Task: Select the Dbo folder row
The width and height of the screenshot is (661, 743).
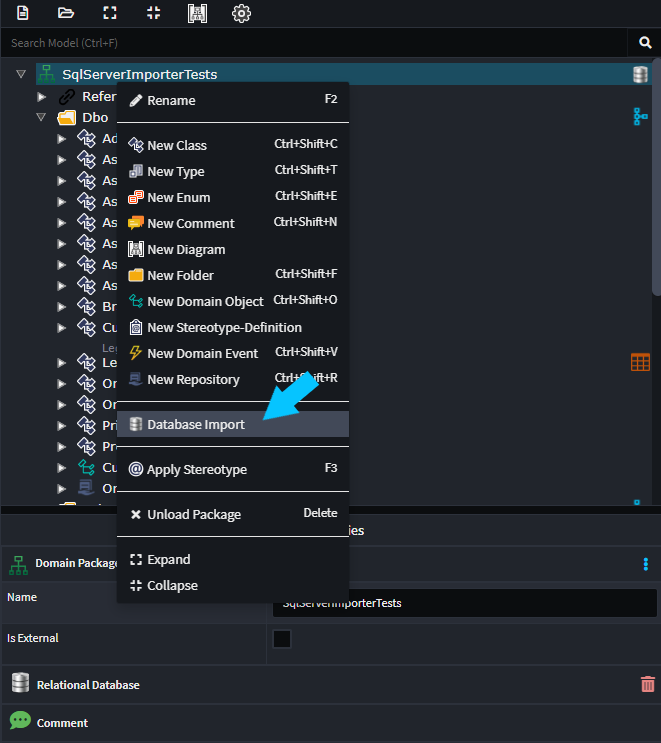Action: point(95,118)
